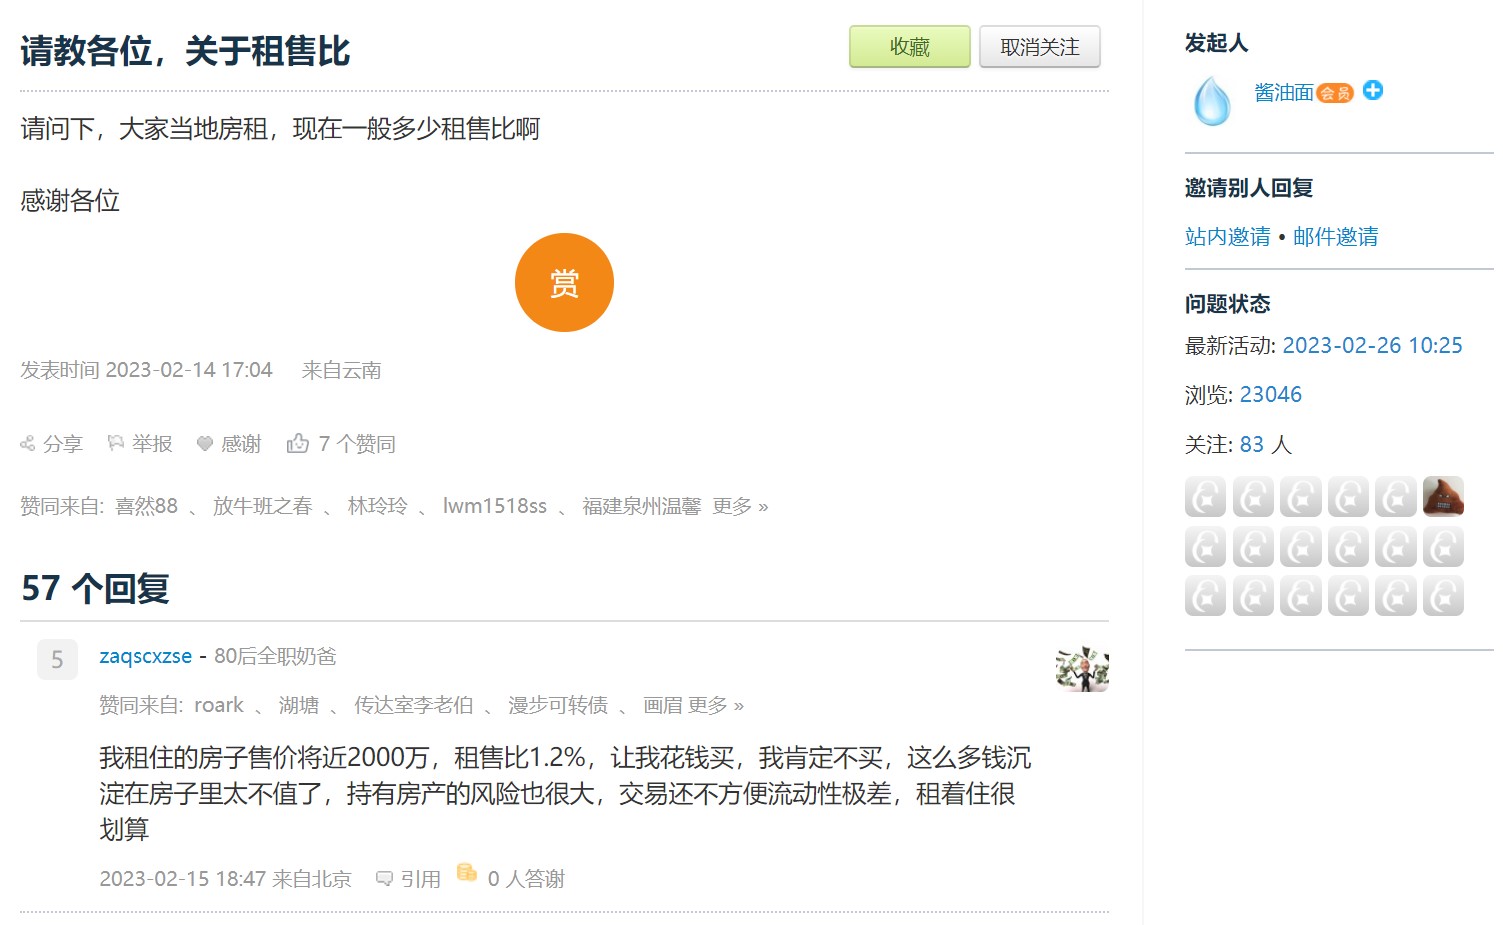Report the post with 举报
Screen dimensions: 1503x925
coord(140,444)
